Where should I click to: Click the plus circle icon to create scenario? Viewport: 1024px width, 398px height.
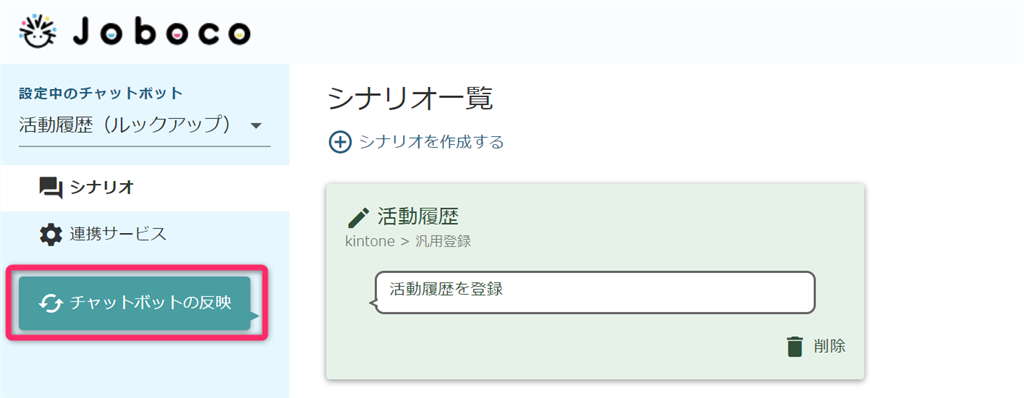pos(340,142)
